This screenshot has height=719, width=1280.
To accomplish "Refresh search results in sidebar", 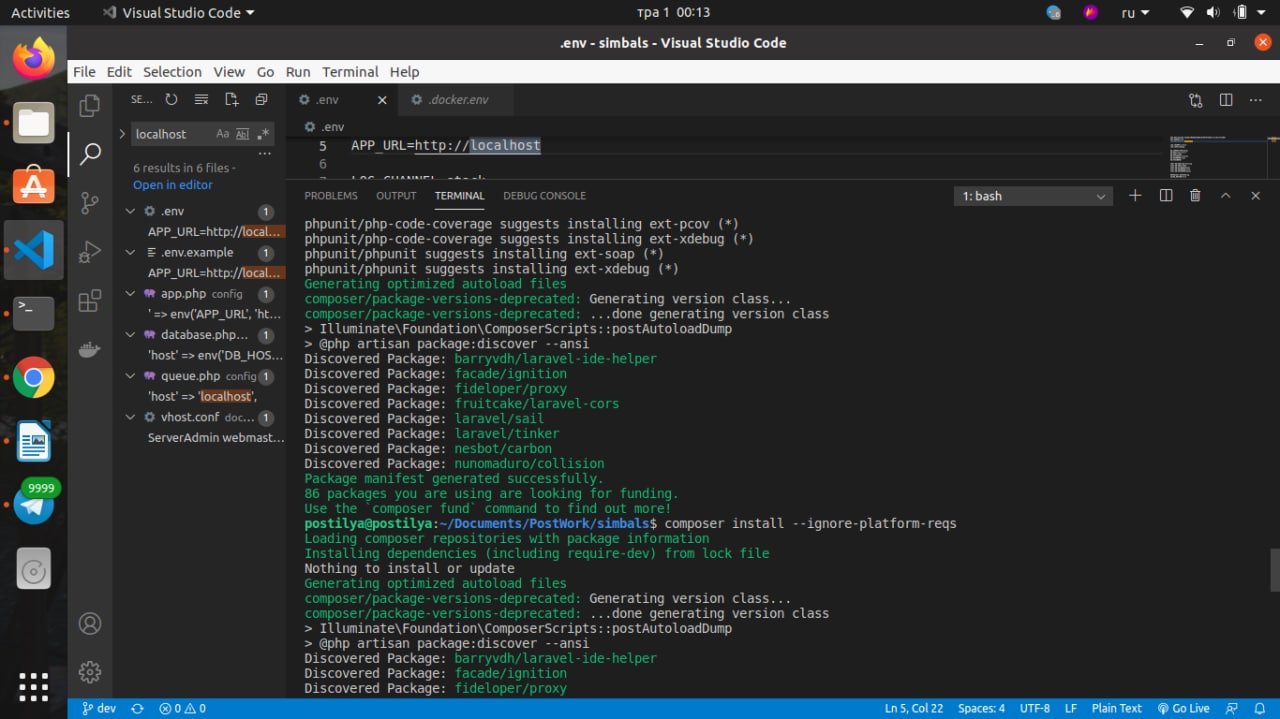I will point(171,99).
